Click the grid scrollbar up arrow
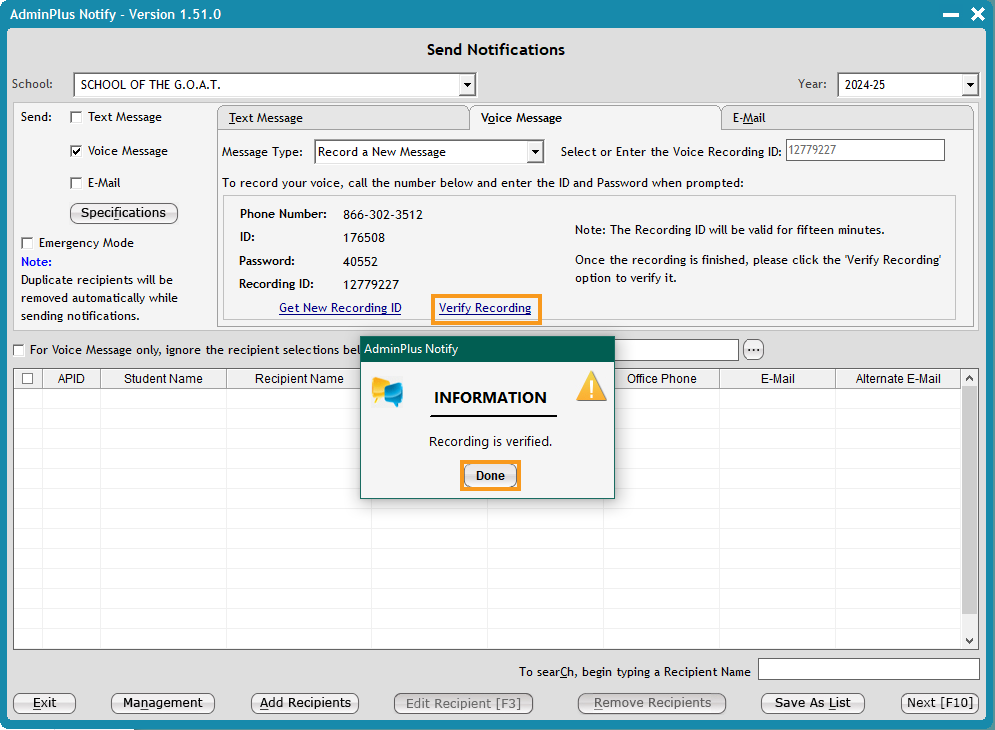Screen dimensions: 995x730 point(969,379)
